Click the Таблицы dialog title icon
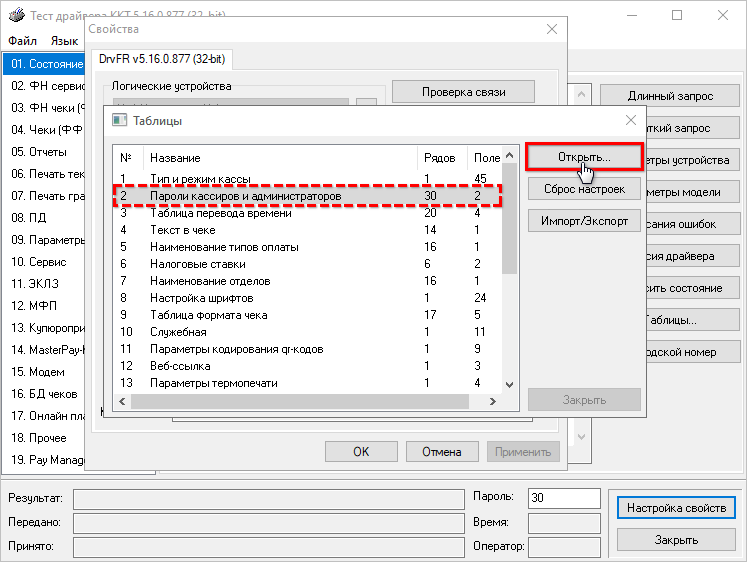Screen dimensions: 747x562 [x=119, y=120]
